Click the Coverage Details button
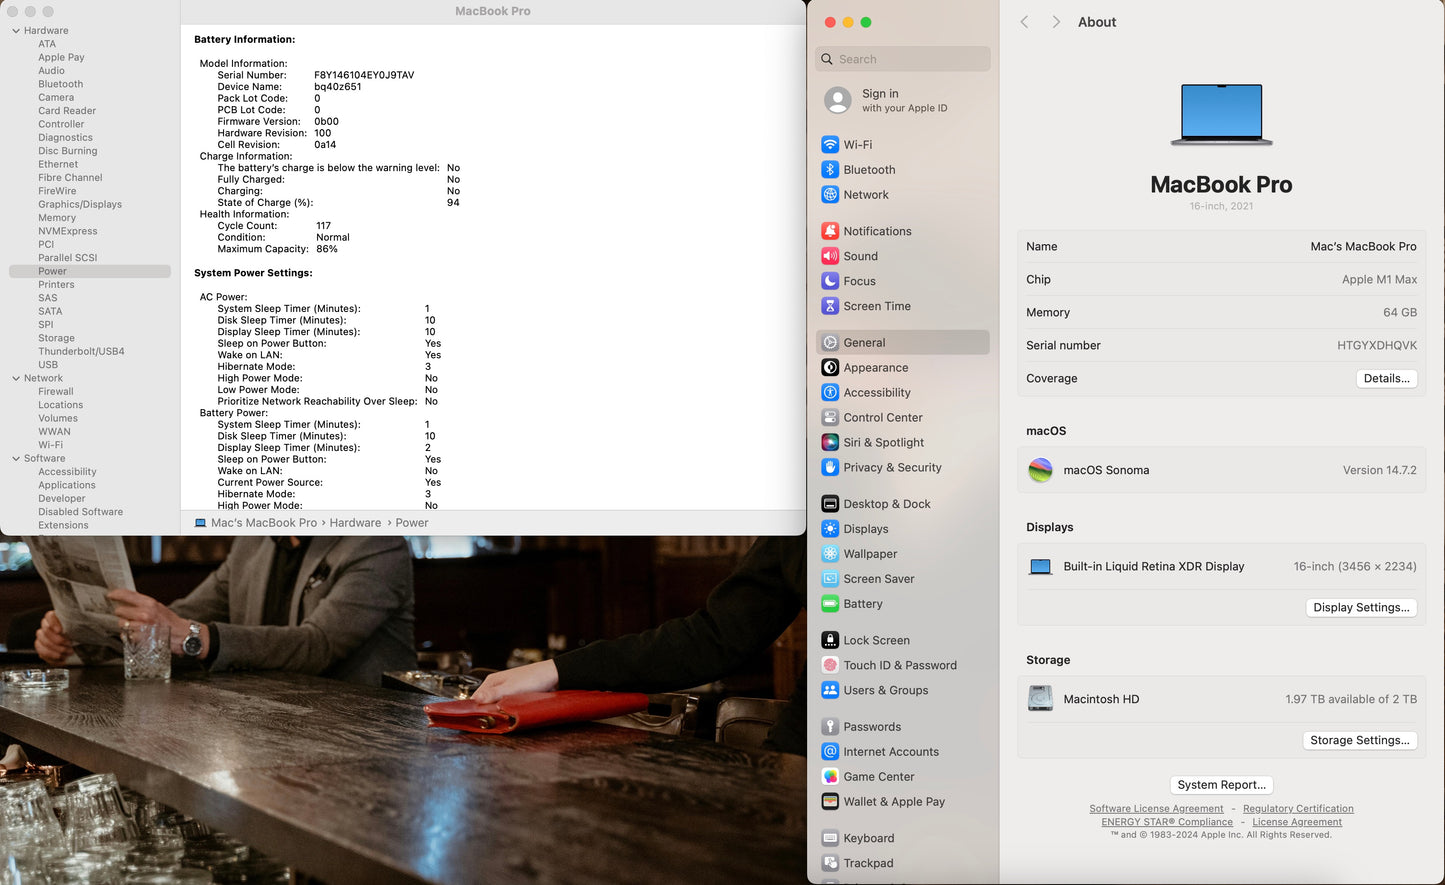 [1386, 379]
